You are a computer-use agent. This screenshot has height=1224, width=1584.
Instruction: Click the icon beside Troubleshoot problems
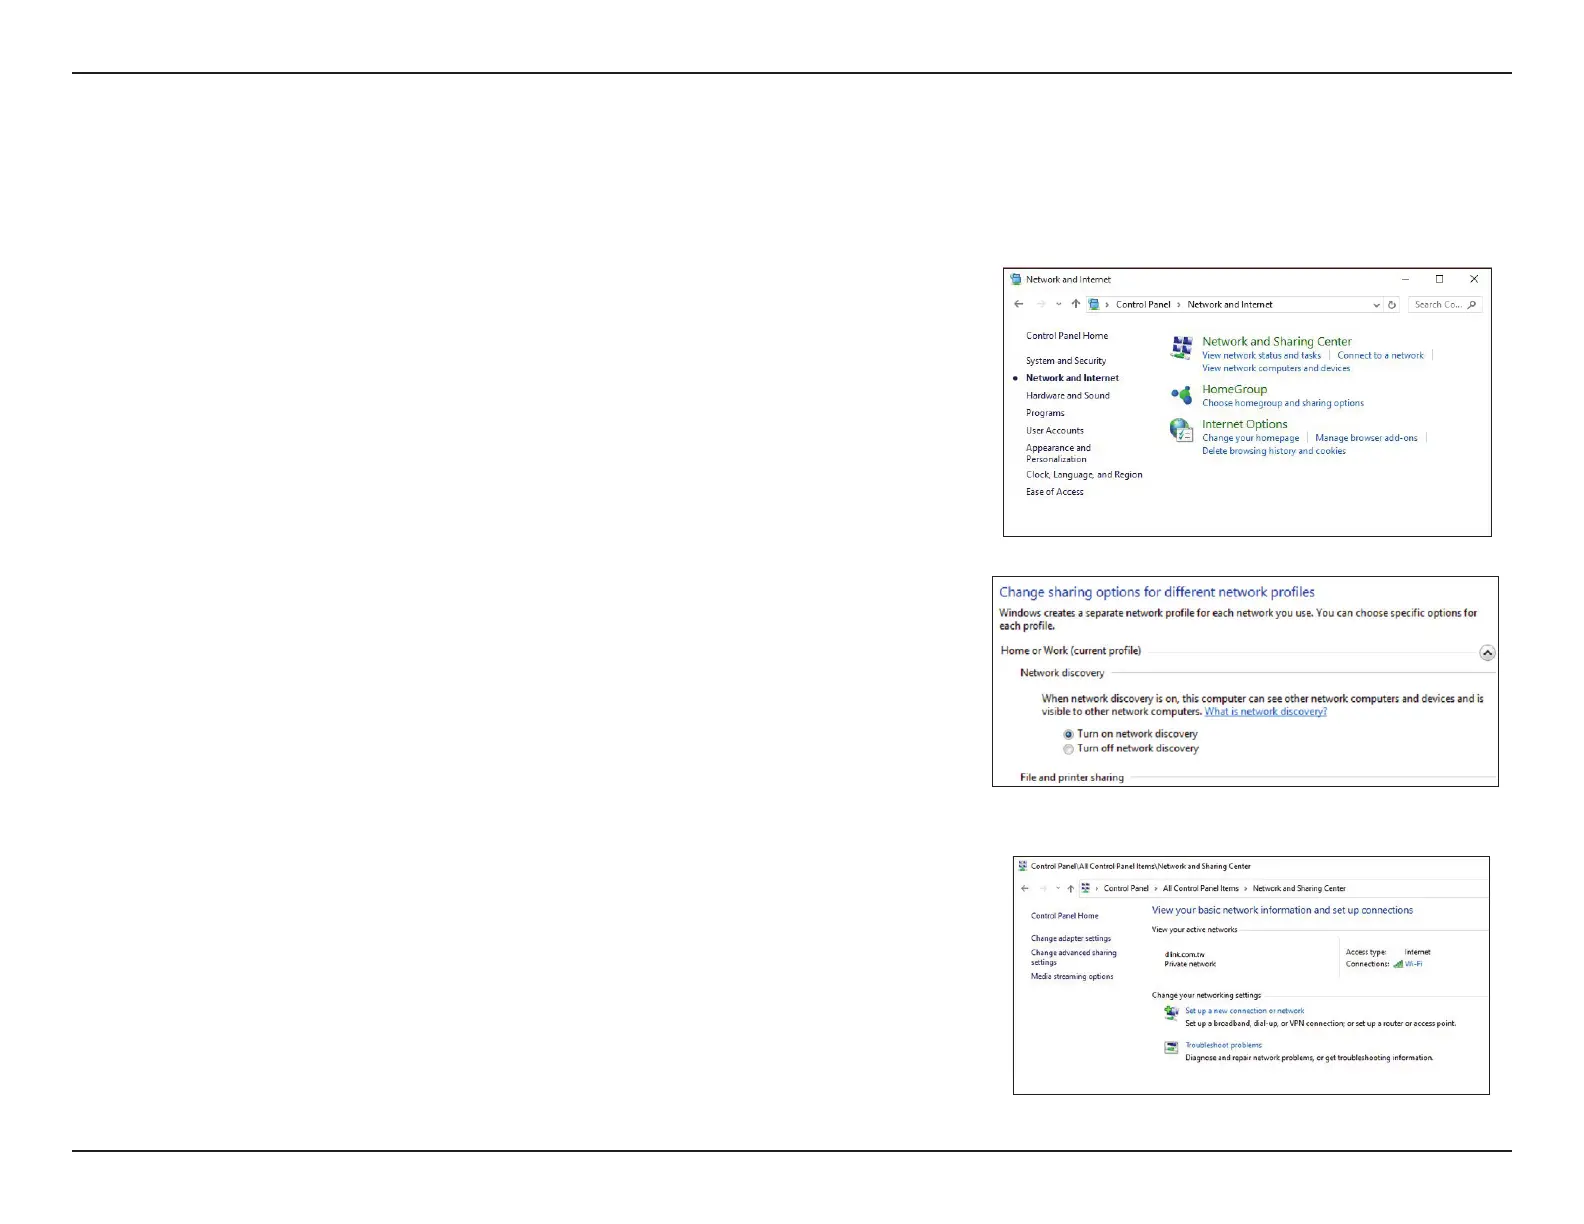click(1172, 1047)
